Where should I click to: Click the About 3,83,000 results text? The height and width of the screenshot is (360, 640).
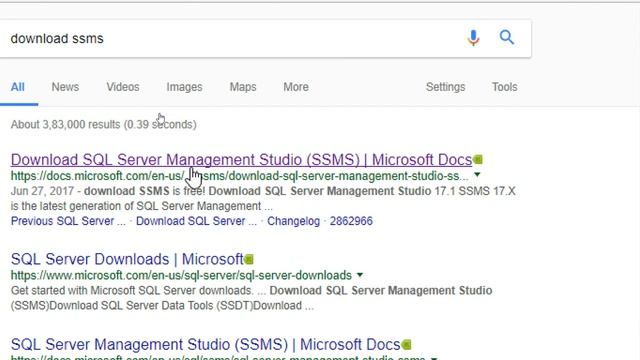coord(104,124)
